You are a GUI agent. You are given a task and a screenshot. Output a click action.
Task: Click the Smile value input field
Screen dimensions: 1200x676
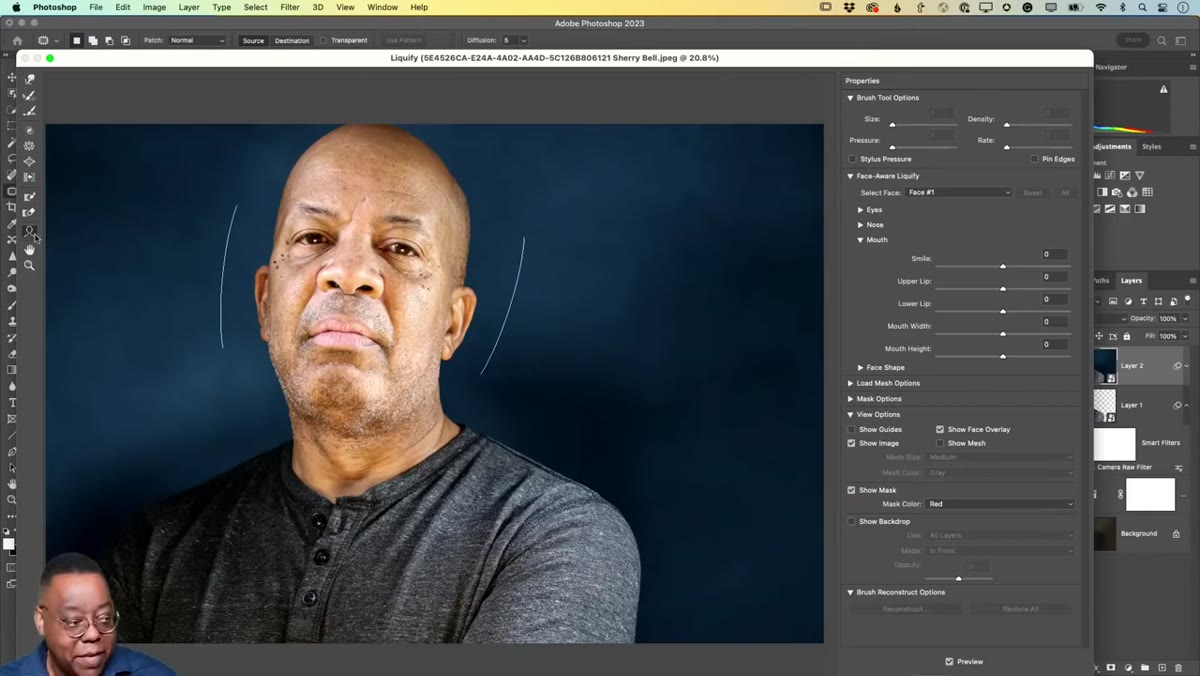click(1054, 255)
